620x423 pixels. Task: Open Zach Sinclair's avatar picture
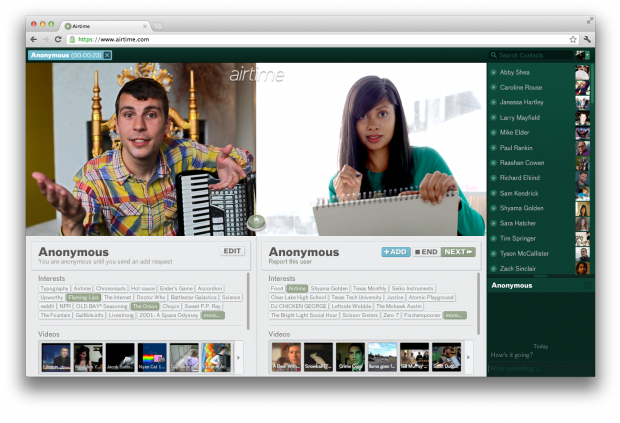tap(582, 268)
